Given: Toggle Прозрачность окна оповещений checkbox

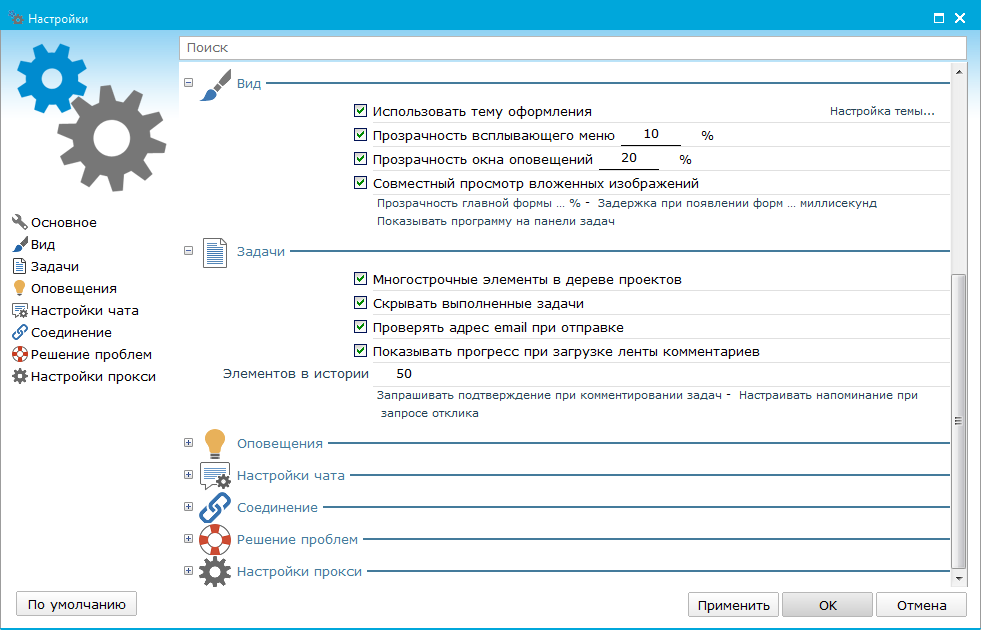Looking at the screenshot, I should click(360, 158).
